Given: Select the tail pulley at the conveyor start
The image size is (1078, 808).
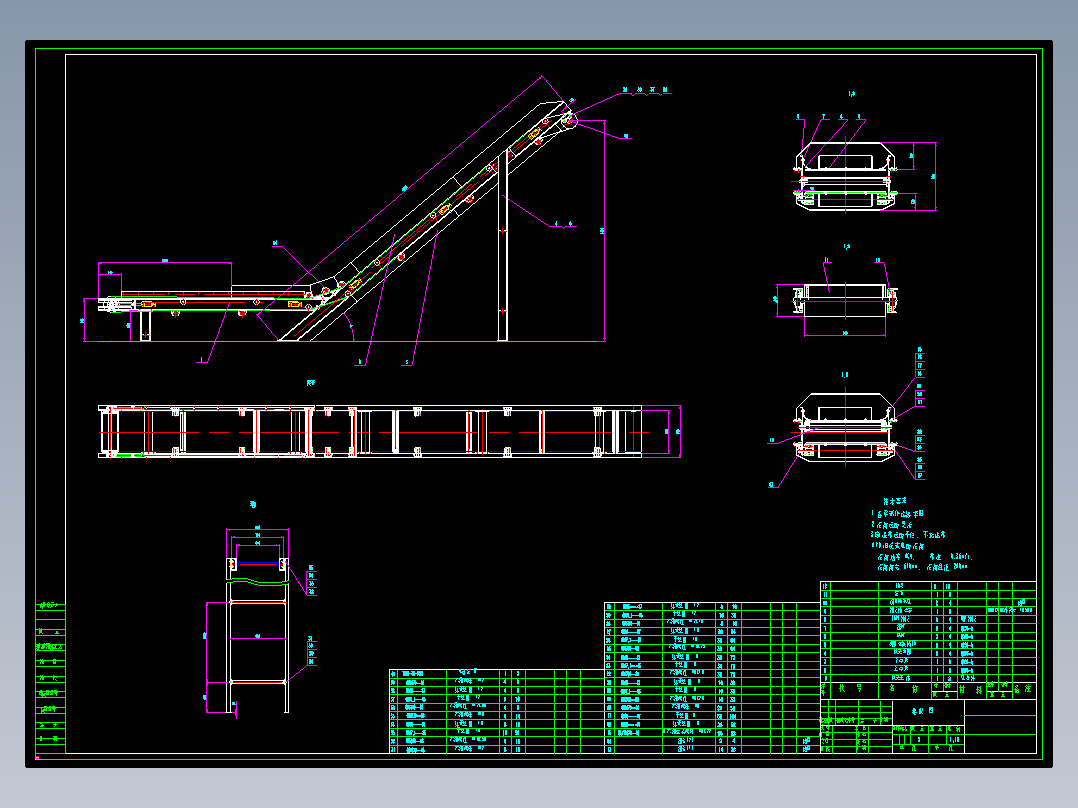Looking at the screenshot, I should coord(110,305).
